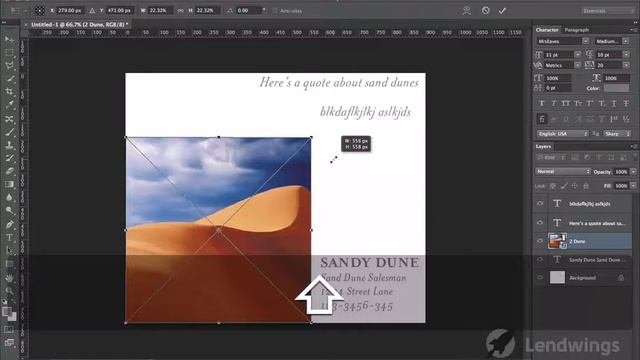Select the Hand tool

pyautogui.click(x=9, y=278)
